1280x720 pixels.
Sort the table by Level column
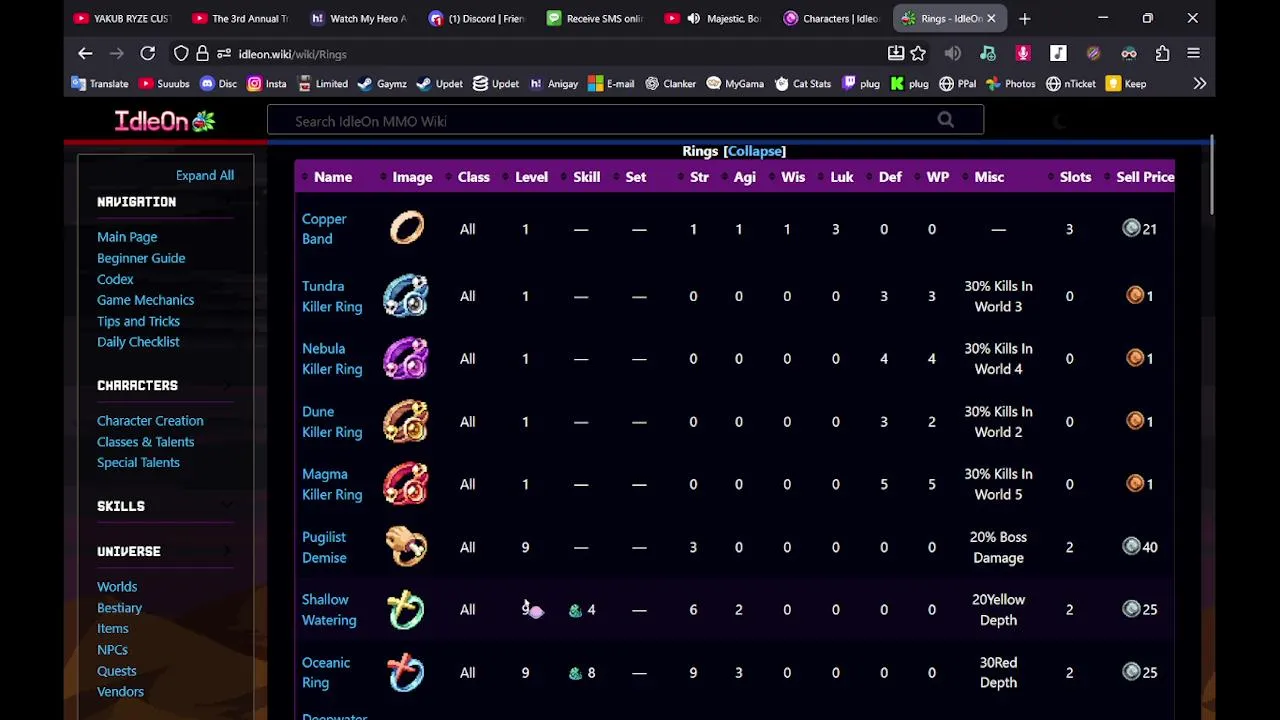(x=531, y=177)
